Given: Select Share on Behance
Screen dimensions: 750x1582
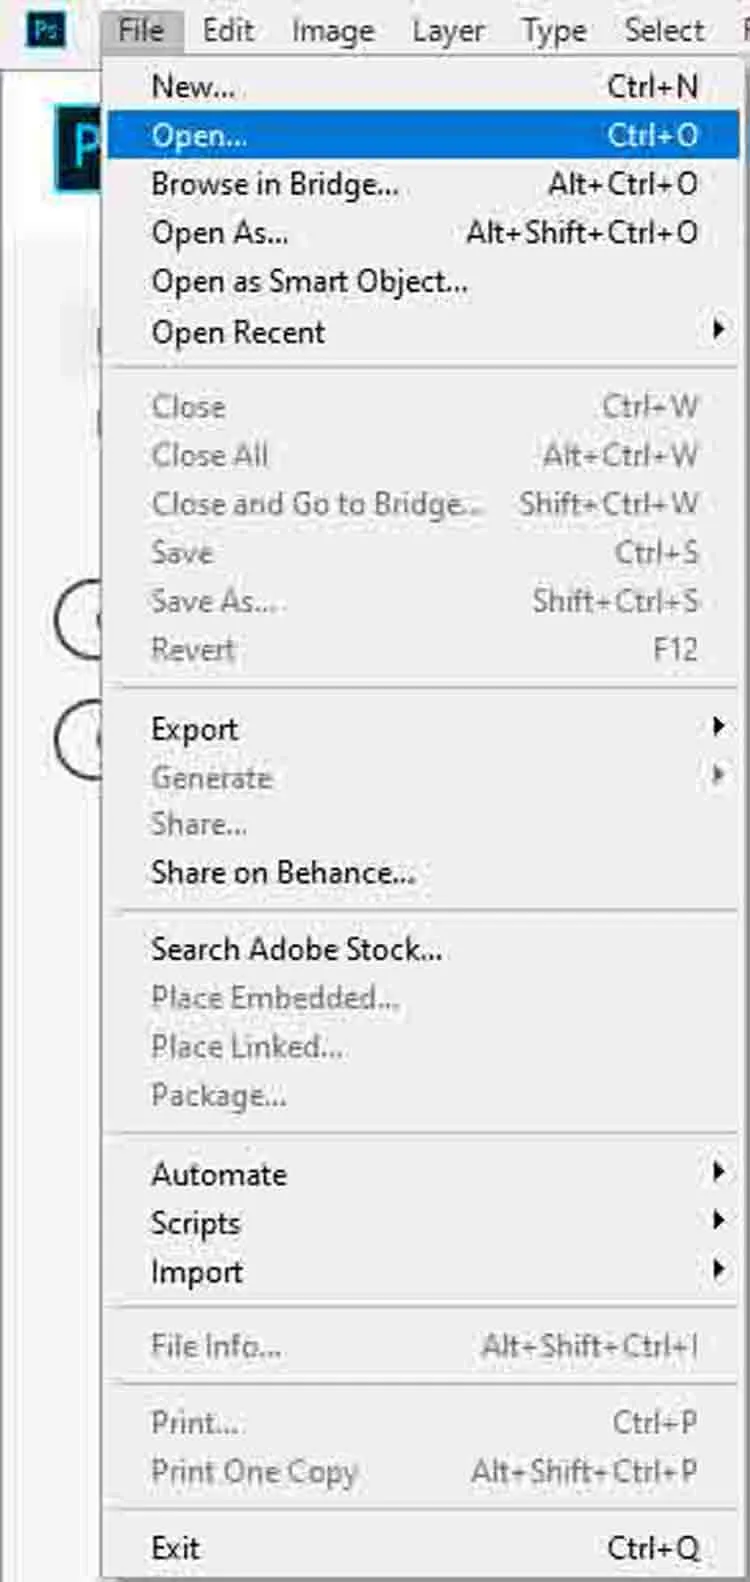Looking at the screenshot, I should (x=283, y=872).
